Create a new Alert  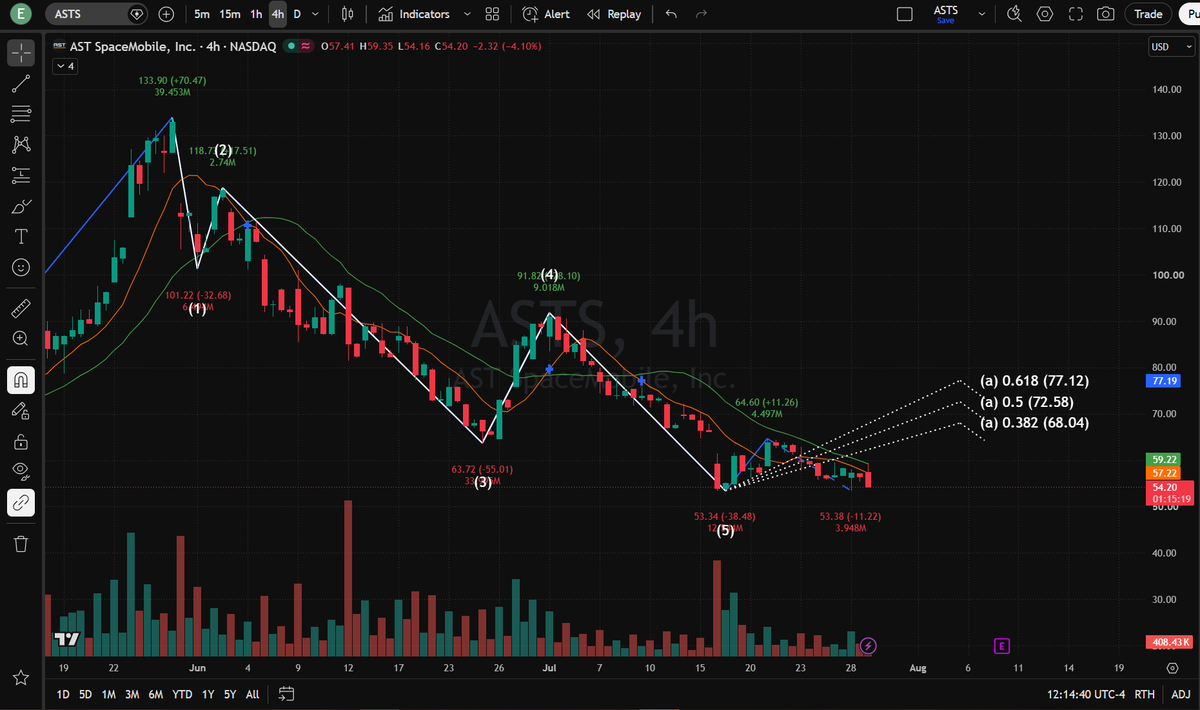(x=546, y=14)
